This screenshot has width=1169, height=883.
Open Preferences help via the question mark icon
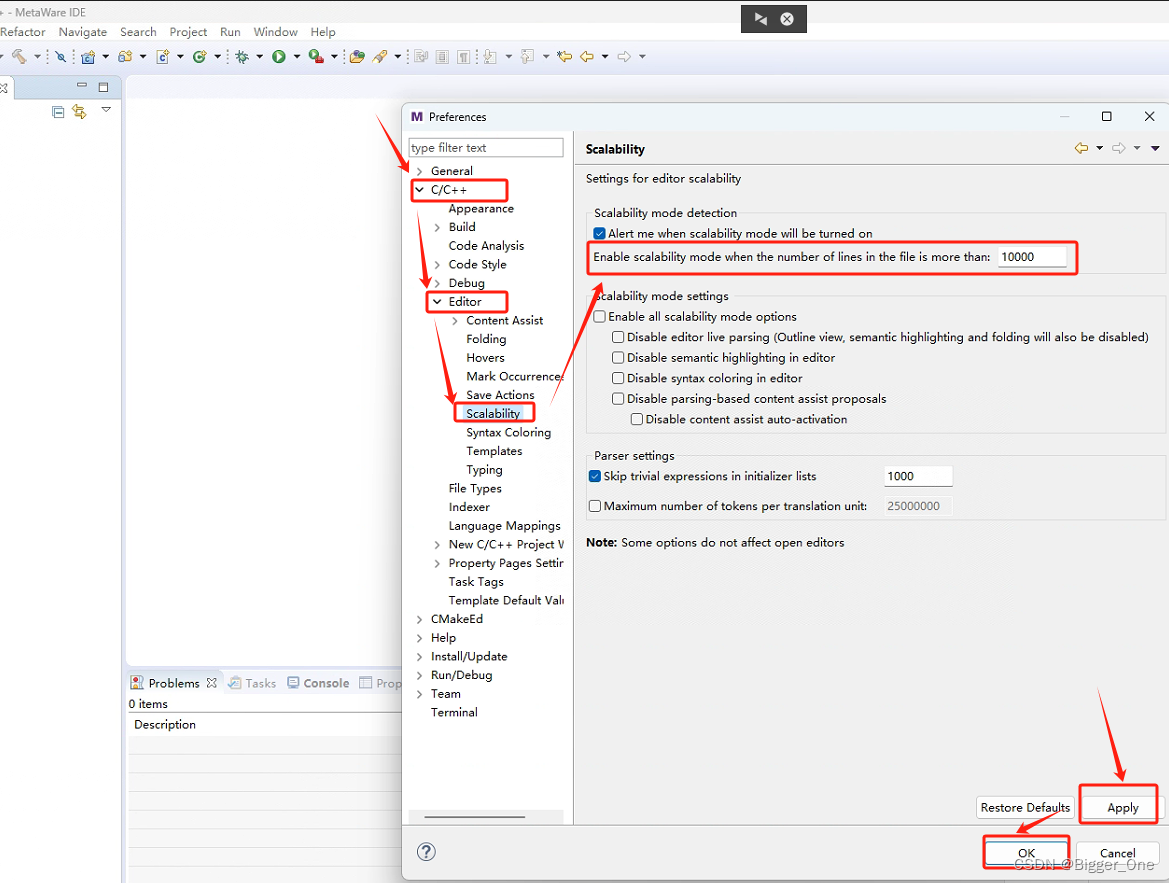[x=426, y=852]
